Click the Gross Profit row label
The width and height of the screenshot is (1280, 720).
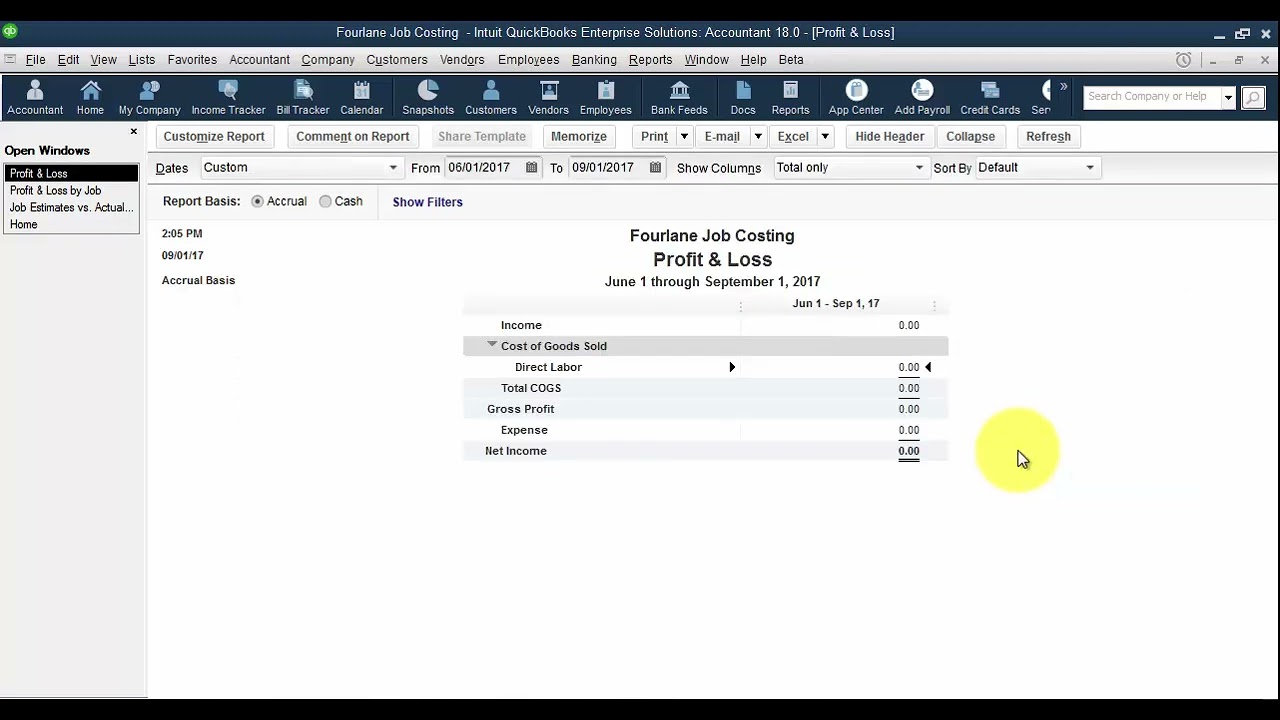[x=520, y=409]
